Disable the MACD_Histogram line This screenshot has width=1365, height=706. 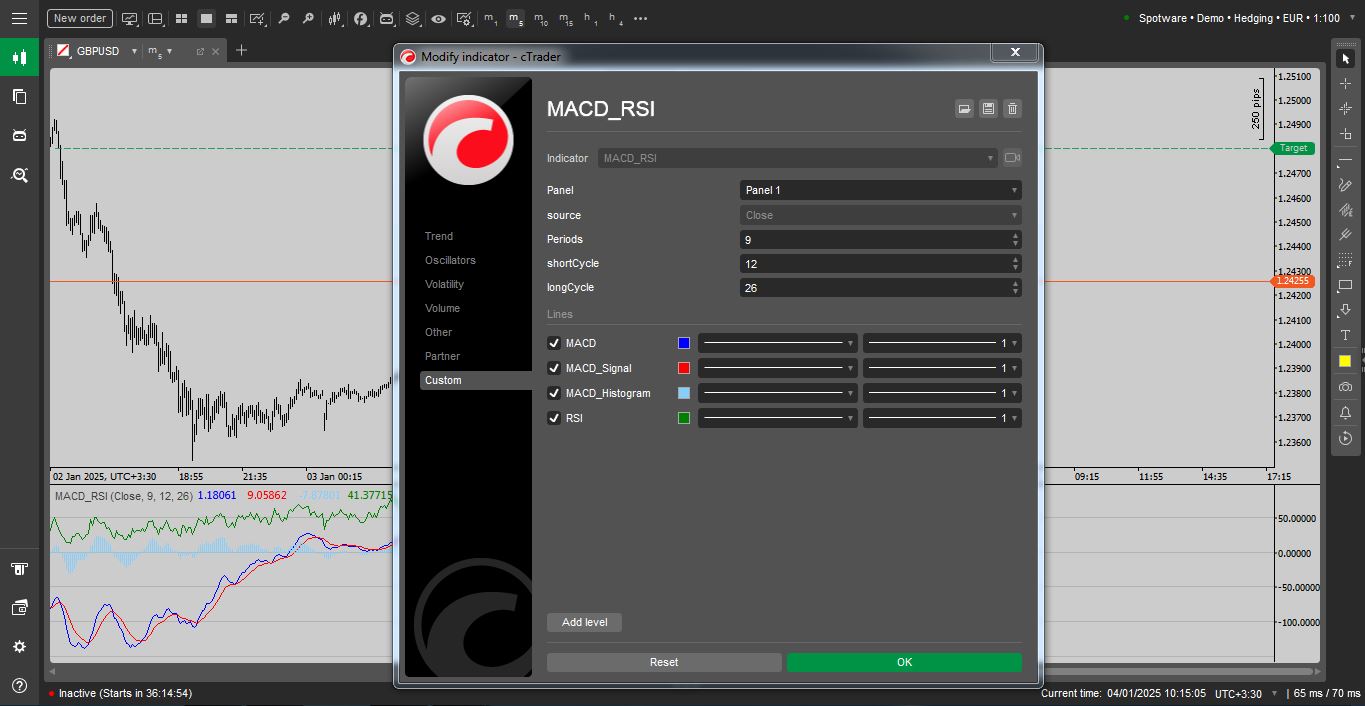tap(554, 393)
